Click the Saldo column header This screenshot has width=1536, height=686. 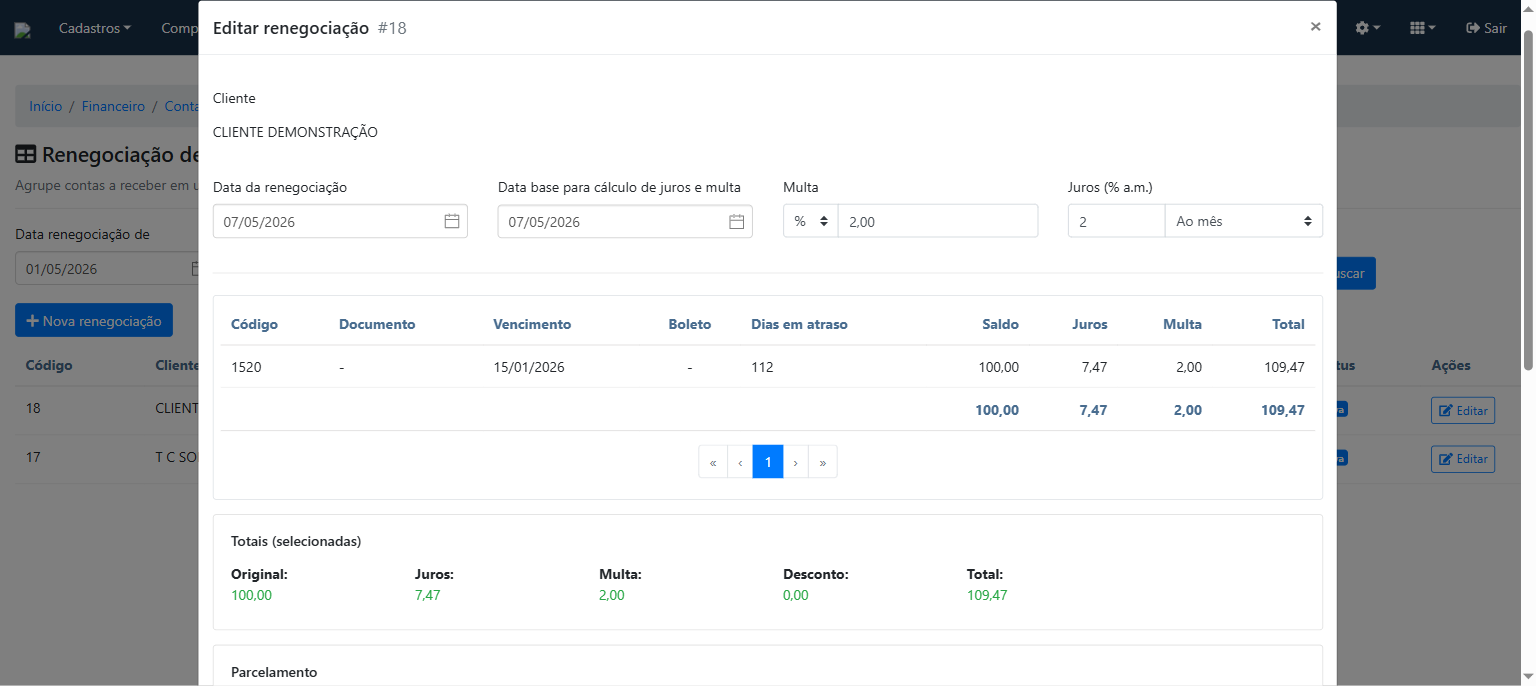[x=1000, y=324]
